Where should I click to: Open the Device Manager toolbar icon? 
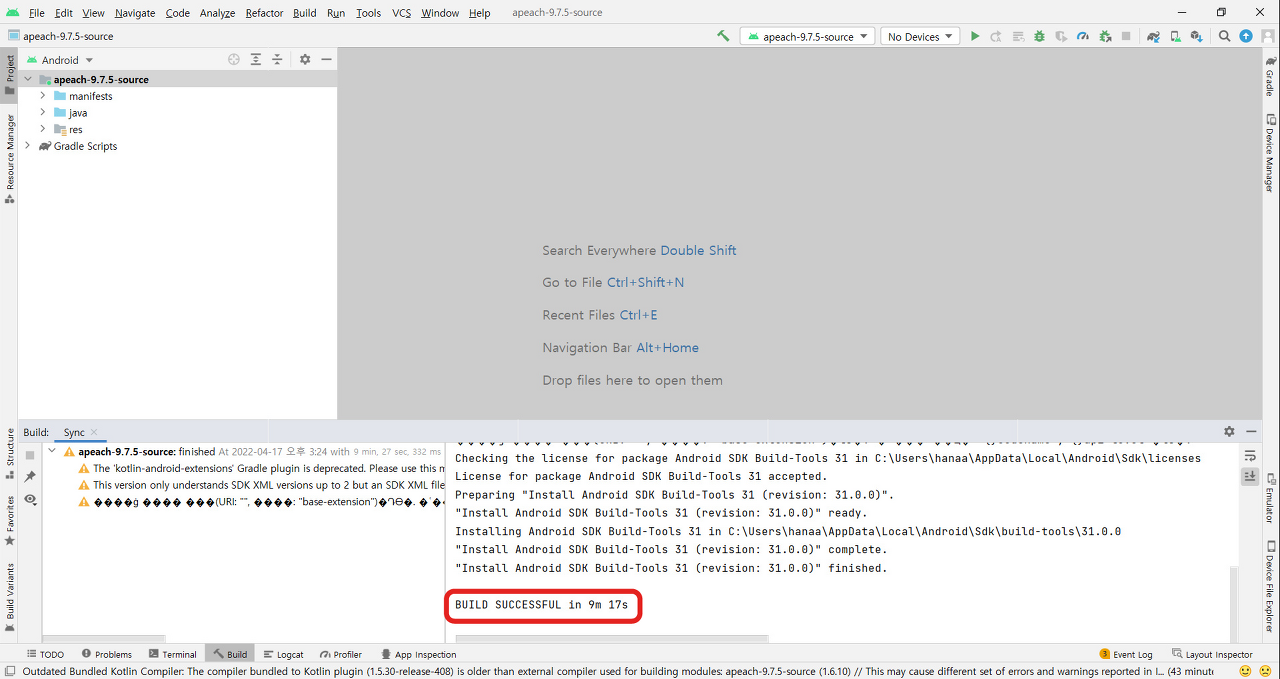(x=1175, y=36)
